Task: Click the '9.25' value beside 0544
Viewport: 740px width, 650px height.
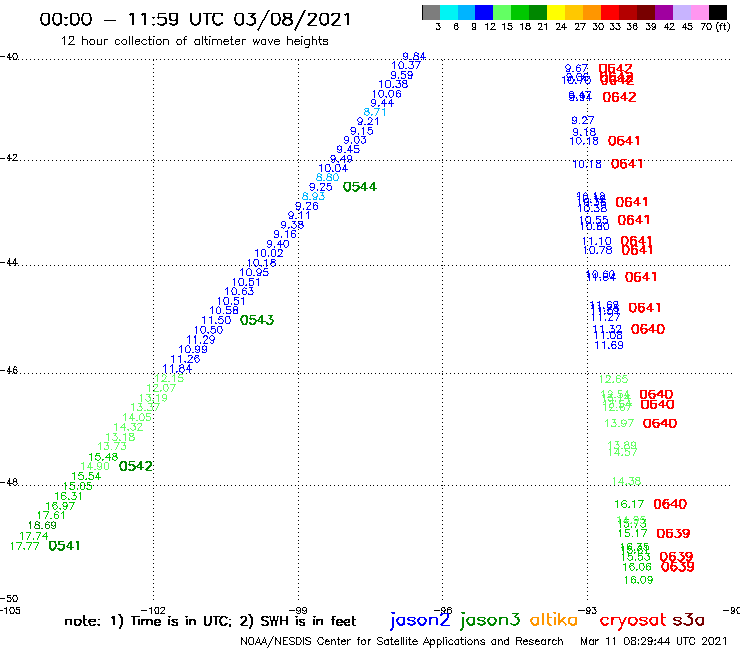Action: pyautogui.click(x=320, y=187)
